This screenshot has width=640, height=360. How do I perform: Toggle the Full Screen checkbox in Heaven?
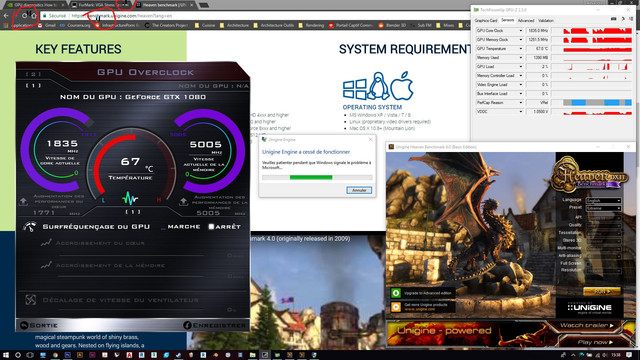coord(588,264)
